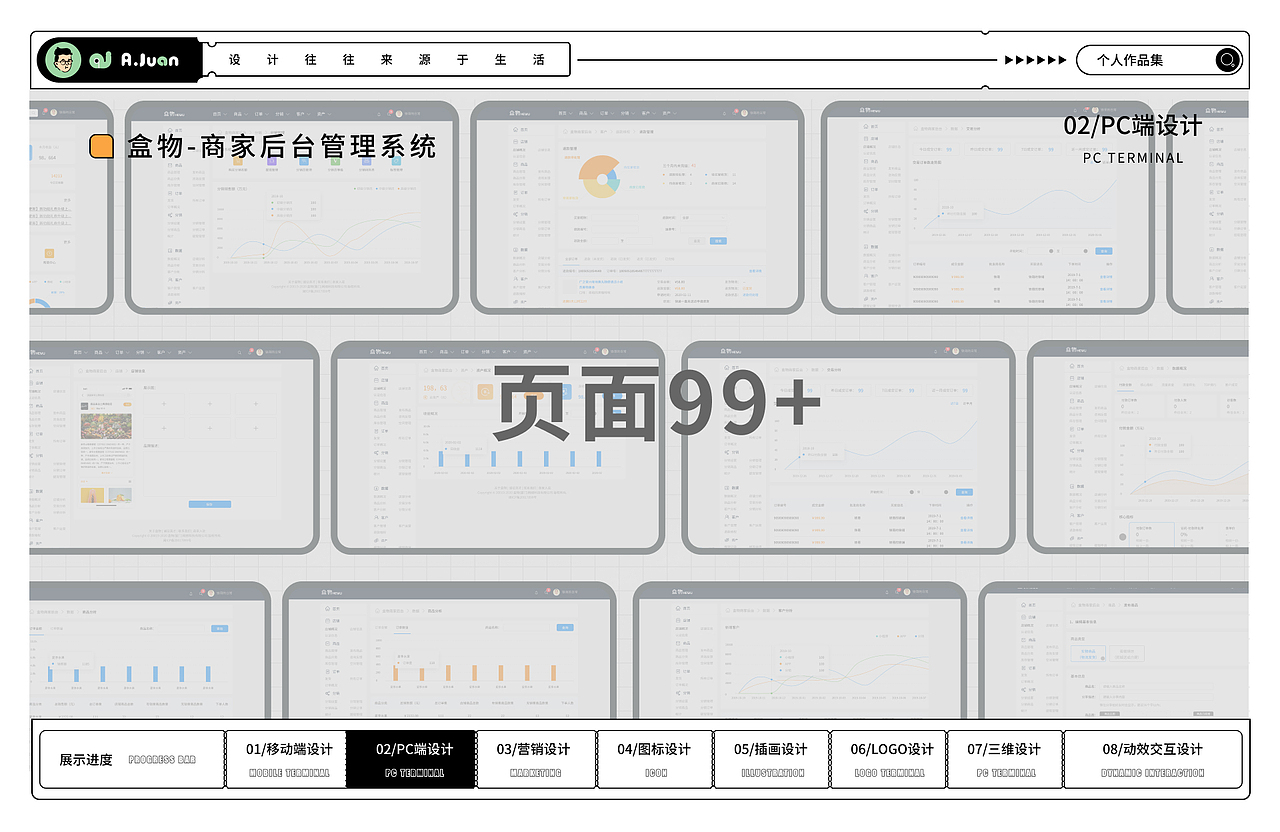
Task: Toggle the yellow legend dot below the orange one
Action: pyautogui.click(x=663, y=184)
